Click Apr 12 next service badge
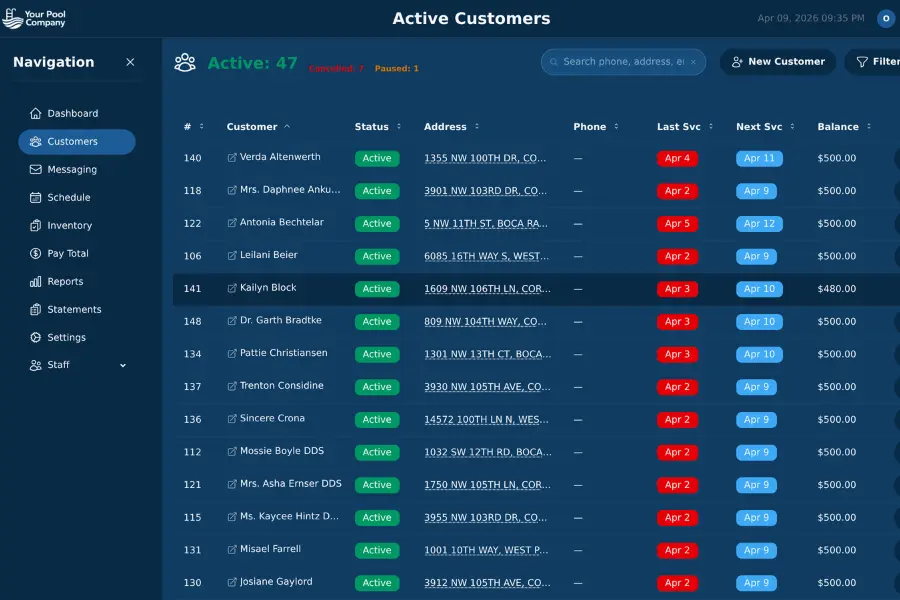The height and width of the screenshot is (600, 900). click(x=759, y=223)
